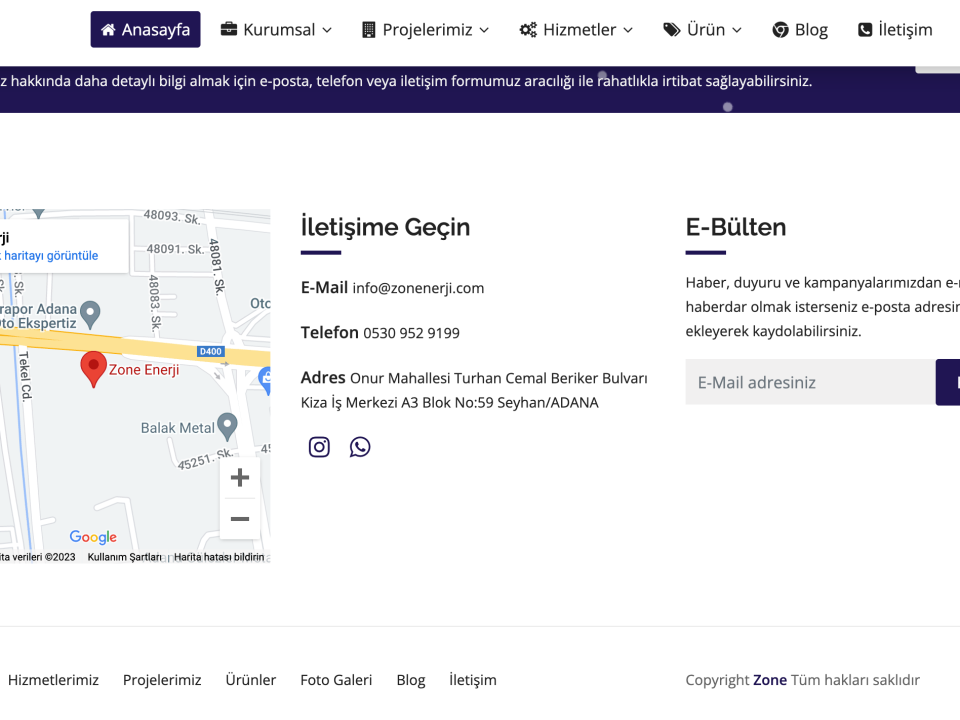Open İletişim page from top navbar
This screenshot has width=960, height=720.
coord(895,29)
